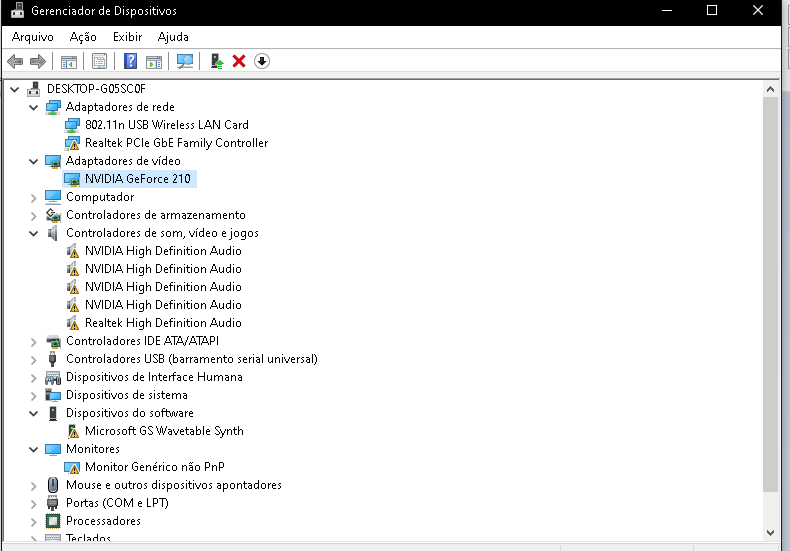Collapse the Monitores category
The image size is (790, 551).
(x=34, y=449)
